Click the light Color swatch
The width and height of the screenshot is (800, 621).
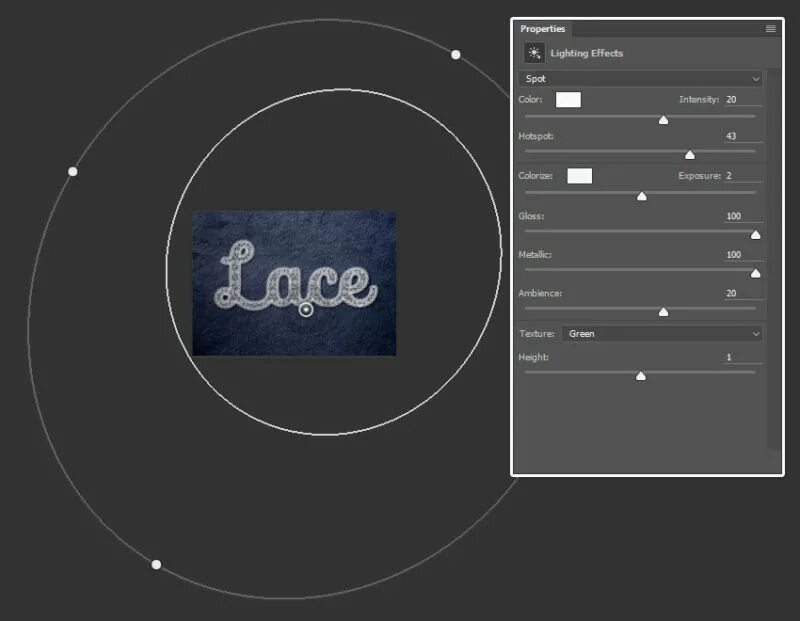(x=568, y=100)
